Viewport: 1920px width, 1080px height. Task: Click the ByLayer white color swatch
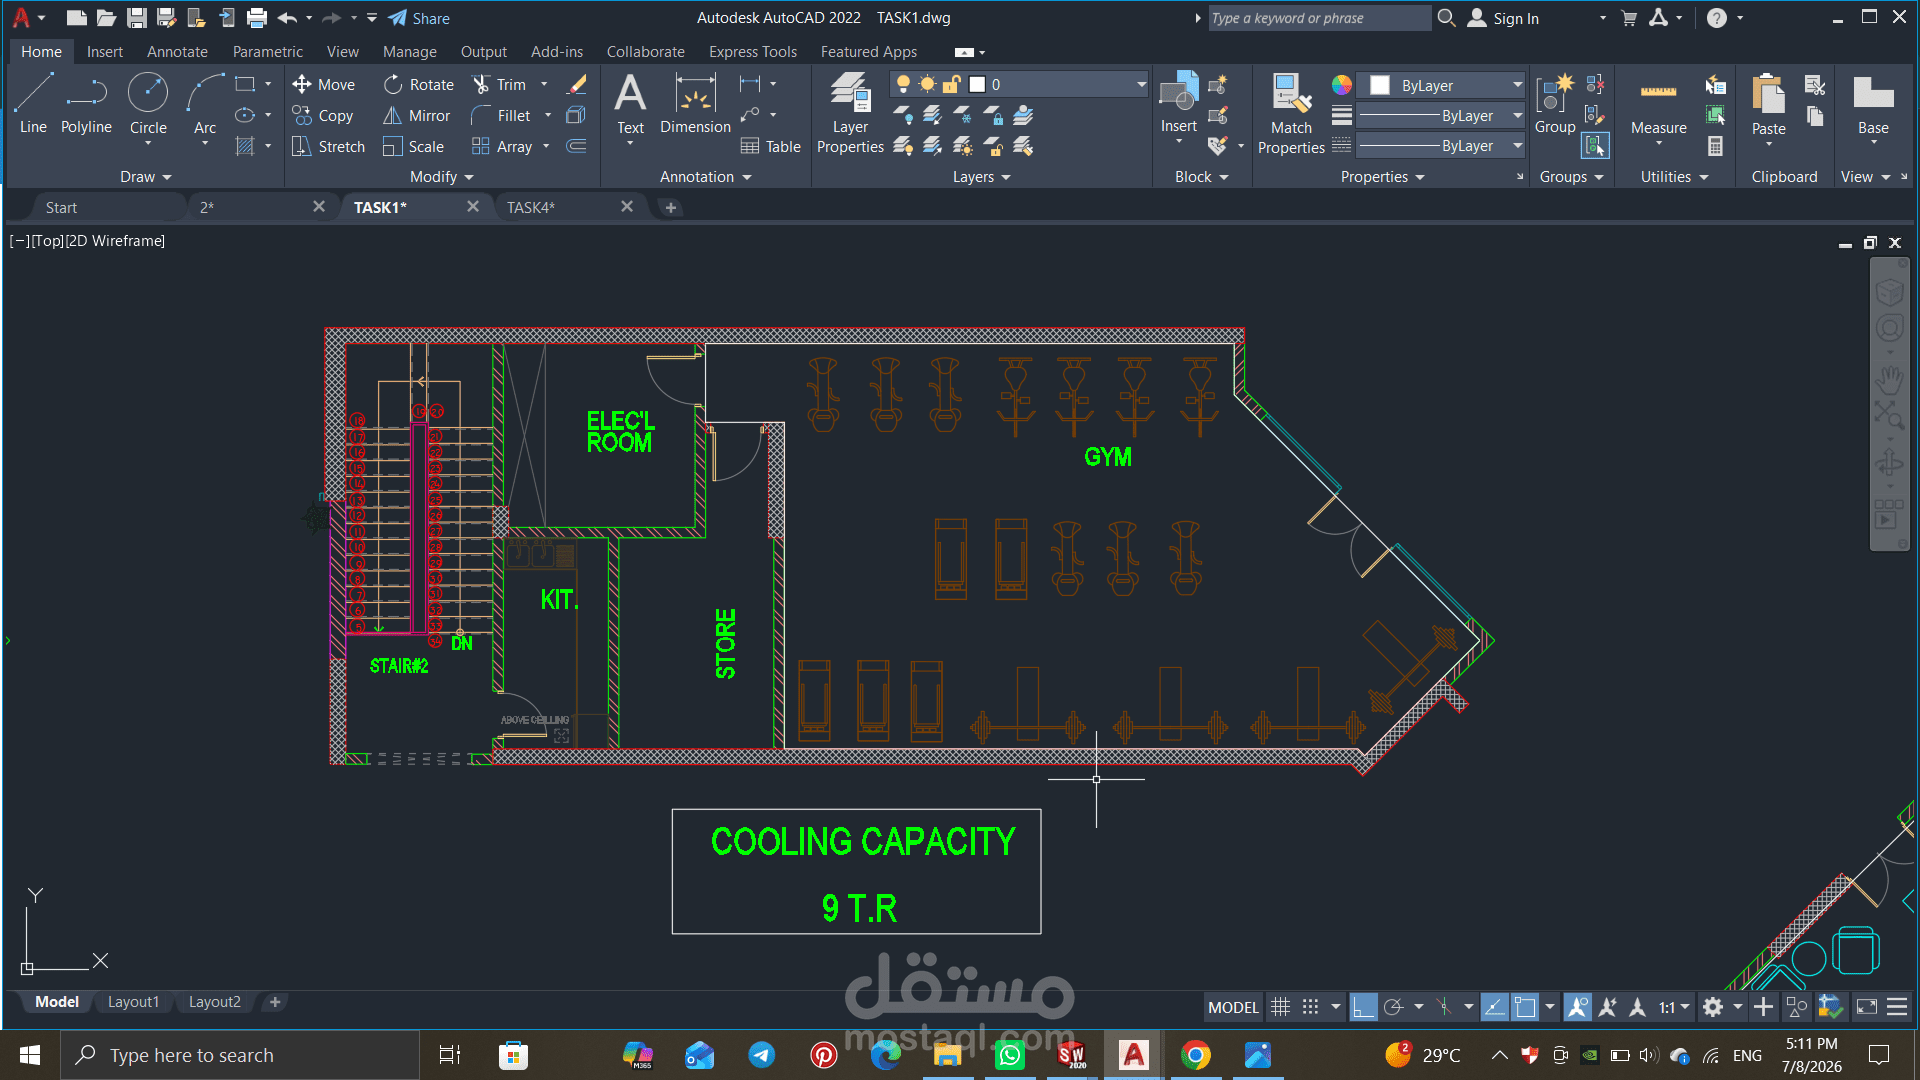[1380, 86]
